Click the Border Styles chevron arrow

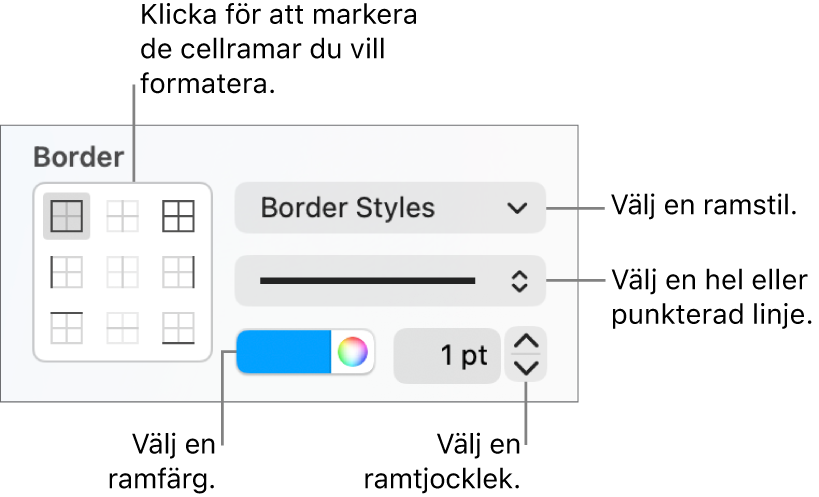517,208
